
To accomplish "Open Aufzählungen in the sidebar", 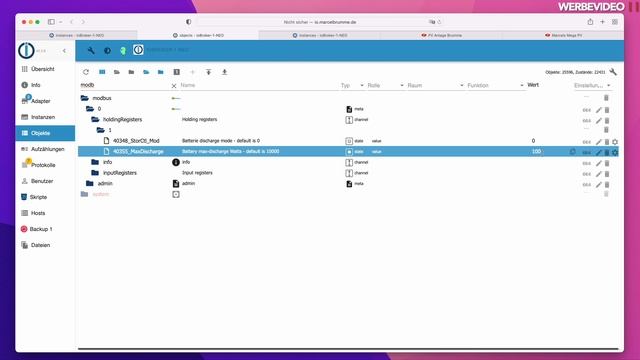I will click(x=45, y=149).
